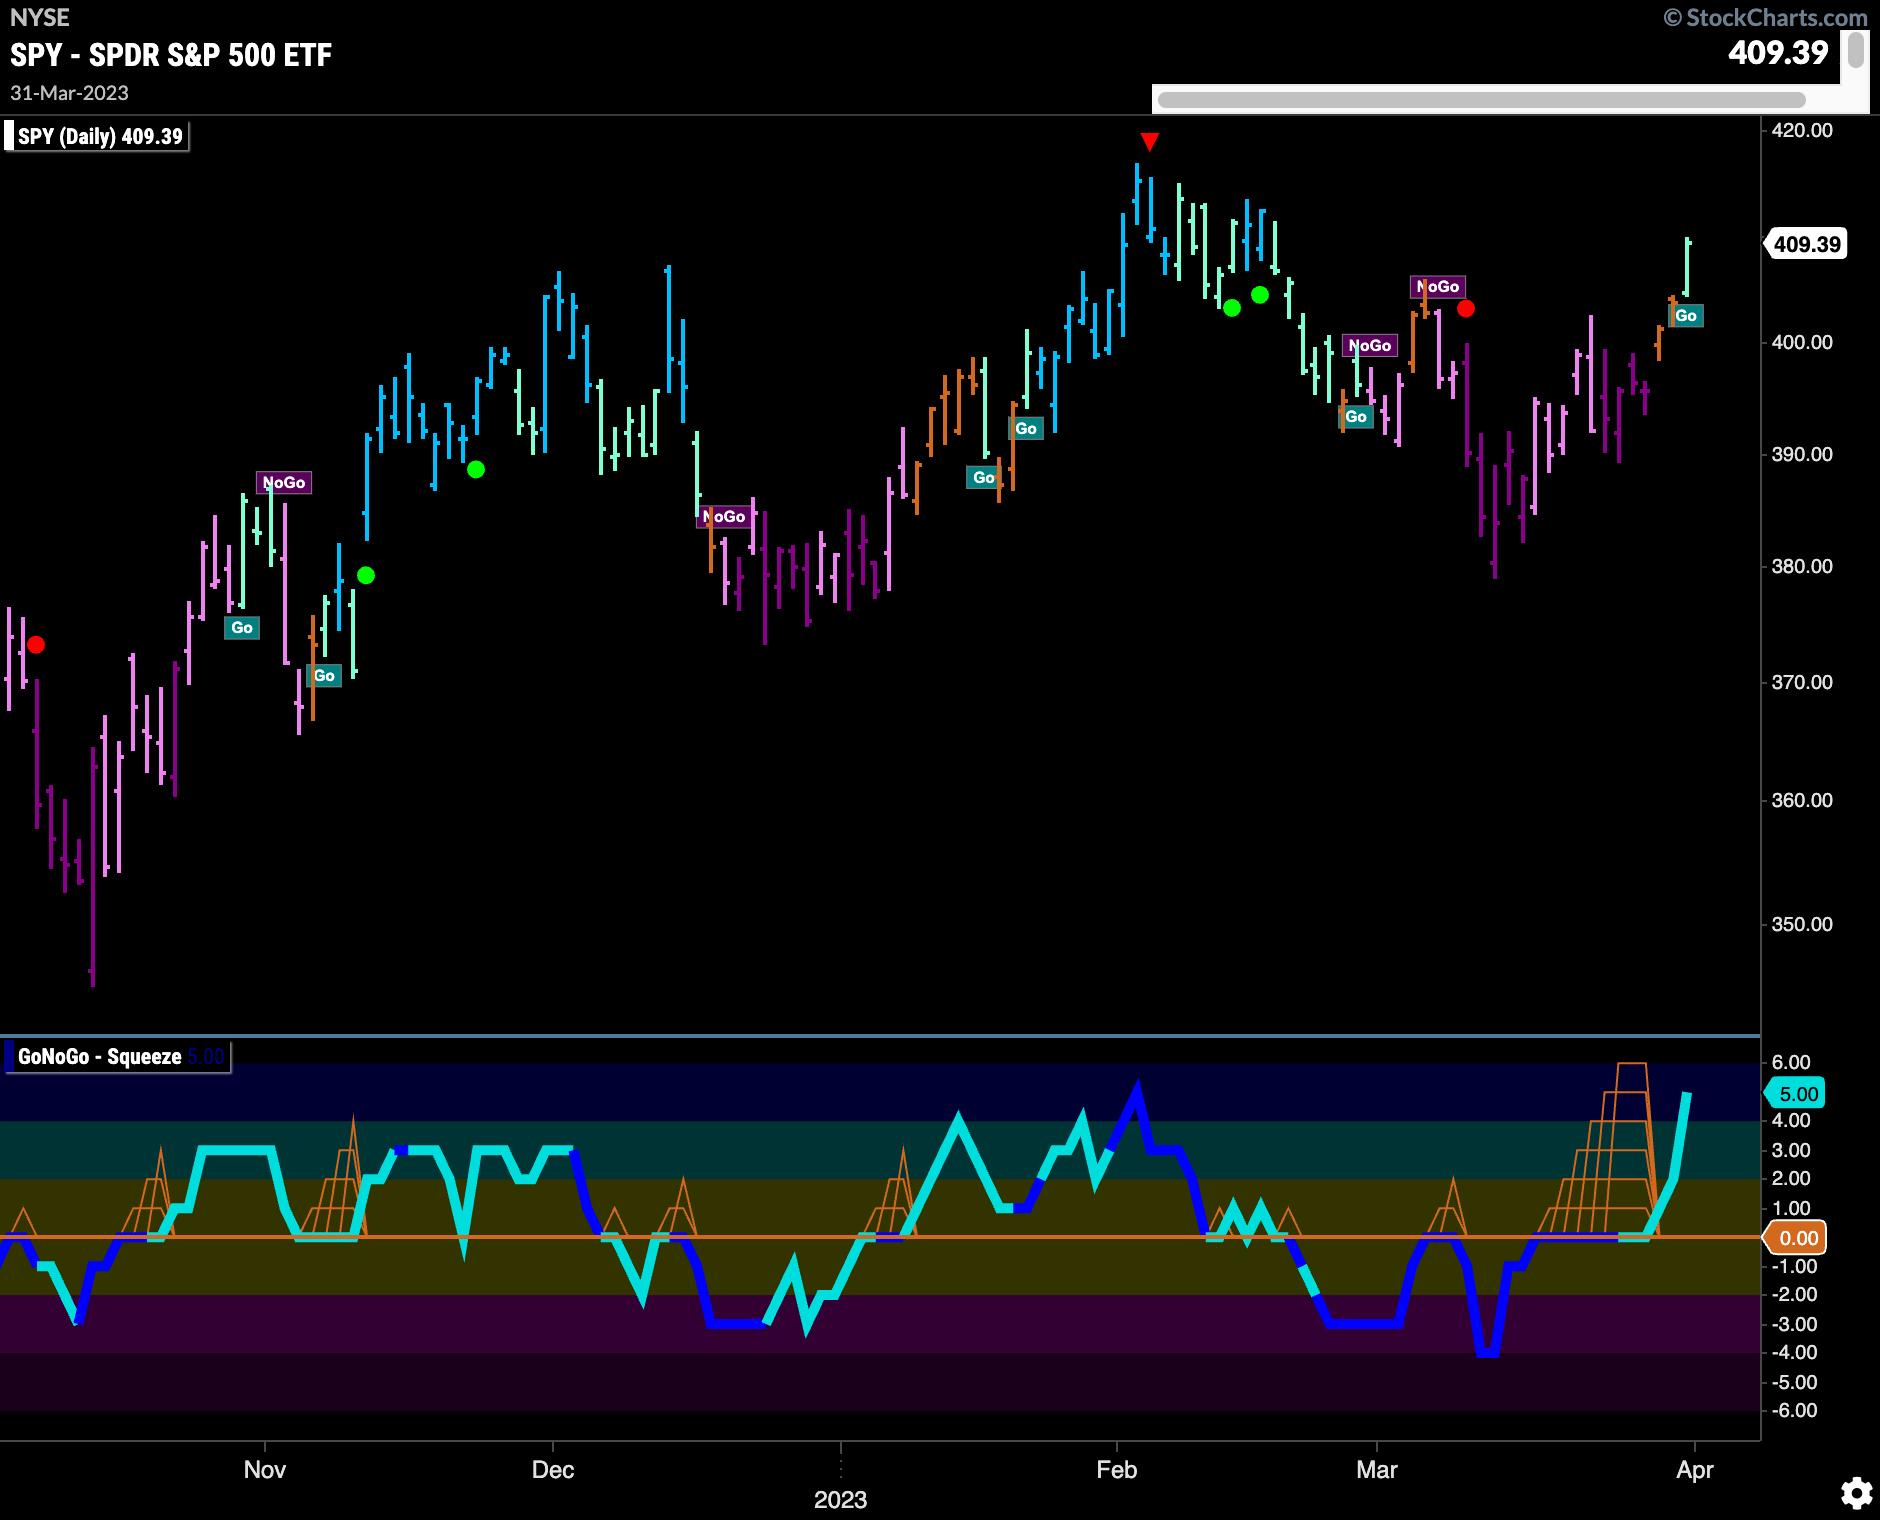
Task: Click the first NoGo label in early November
Action: click(283, 483)
